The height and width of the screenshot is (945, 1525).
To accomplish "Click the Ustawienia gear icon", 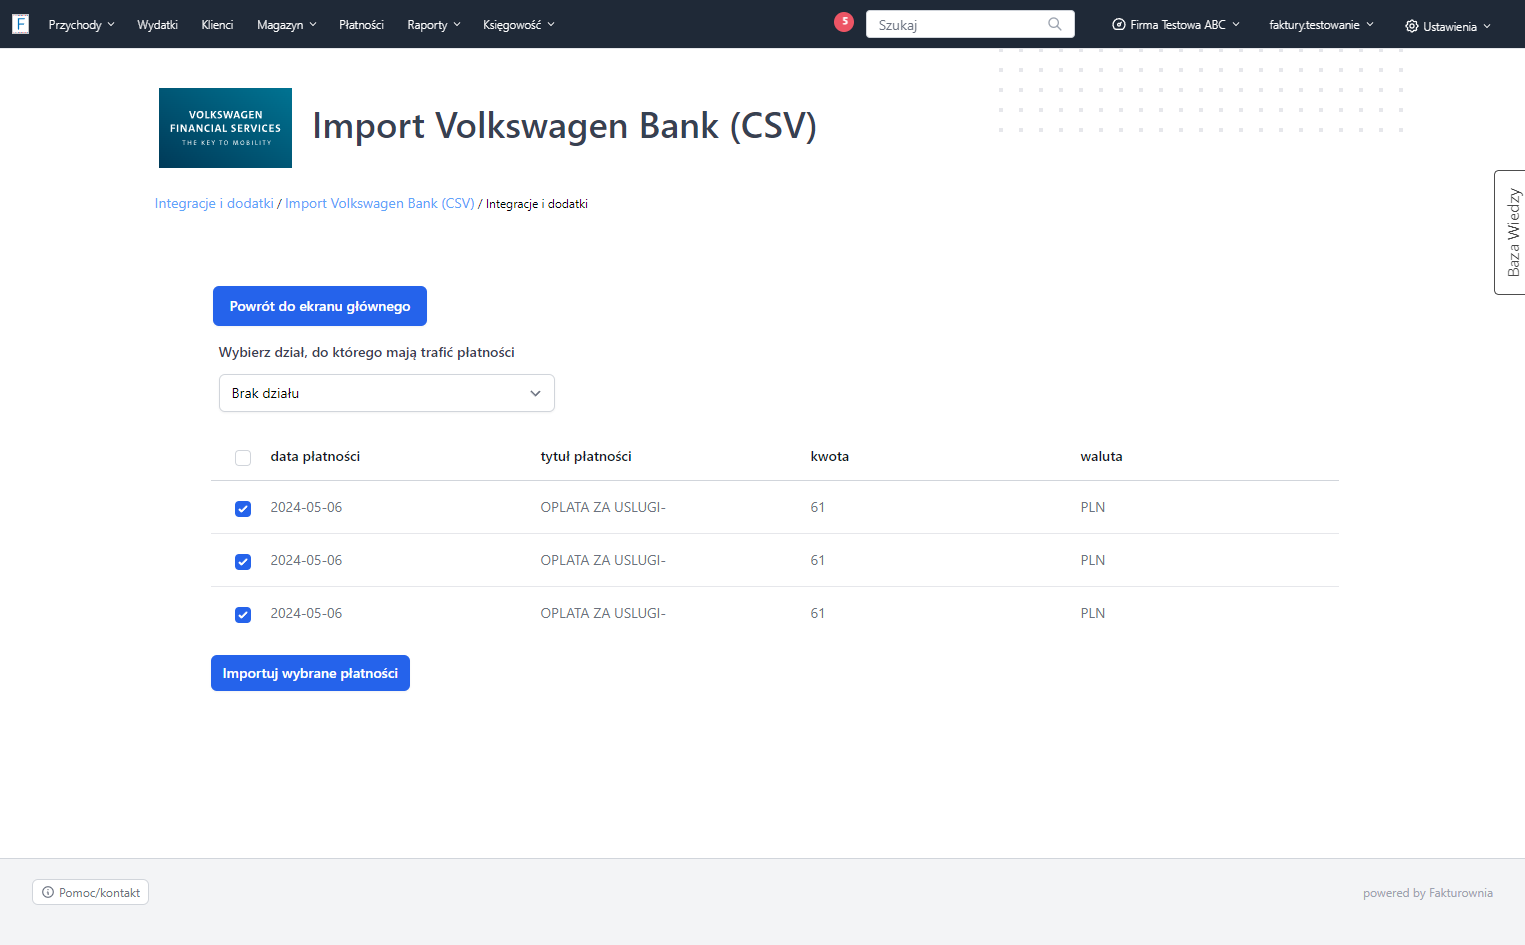I will (1412, 26).
